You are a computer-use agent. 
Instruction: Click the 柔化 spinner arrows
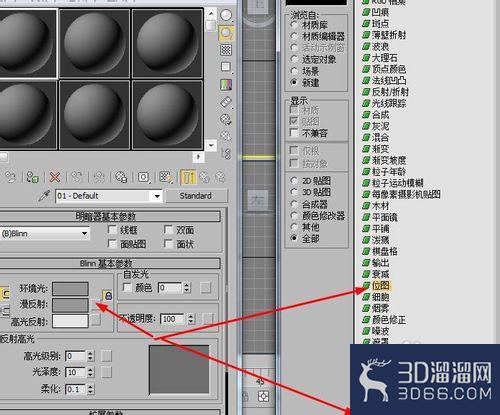(91, 389)
